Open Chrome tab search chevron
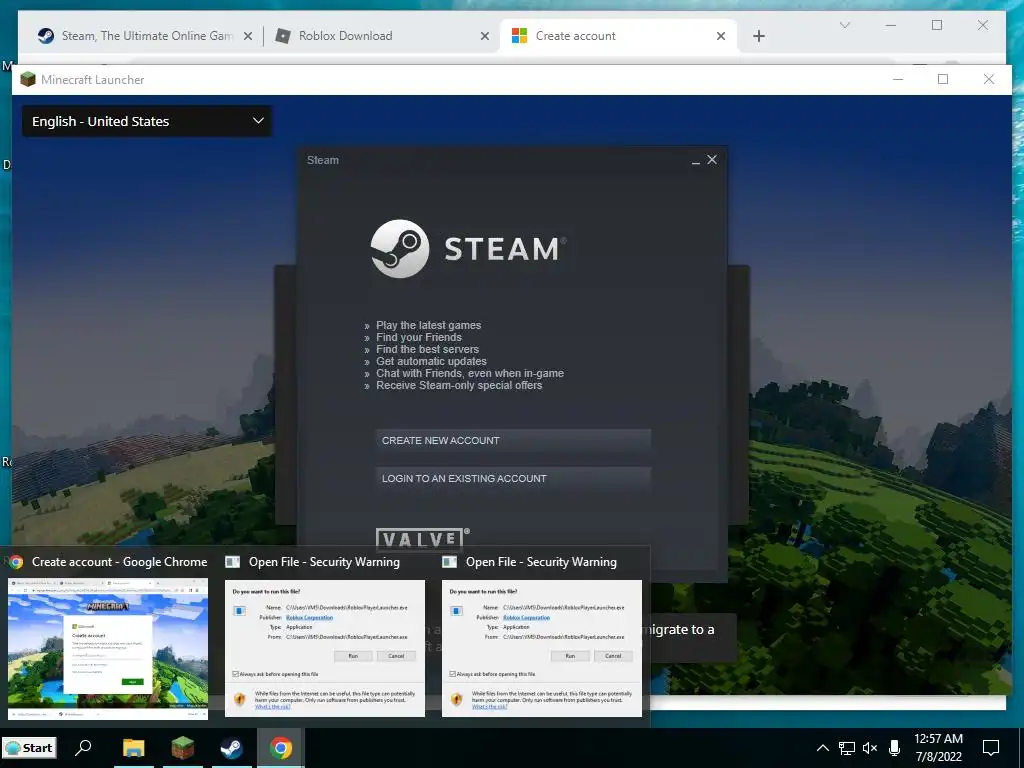The image size is (1024, 768). [x=844, y=25]
